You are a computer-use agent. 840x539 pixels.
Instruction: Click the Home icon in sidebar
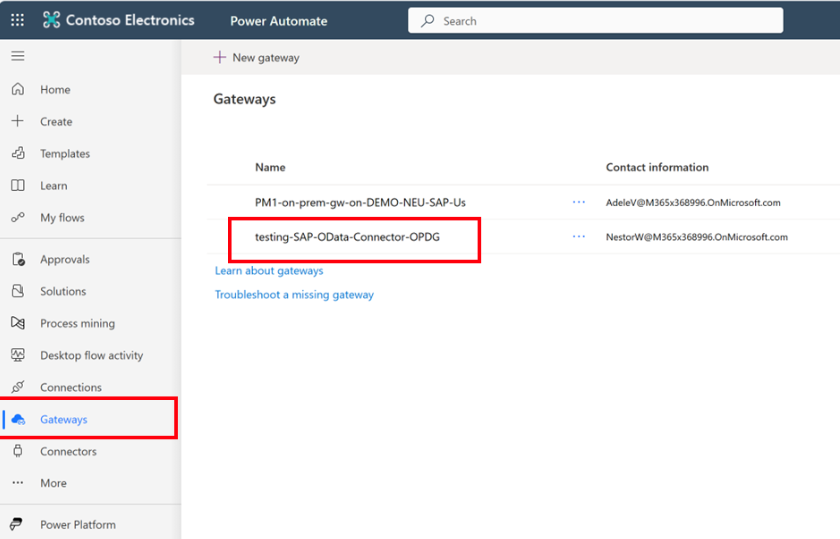[x=17, y=90]
